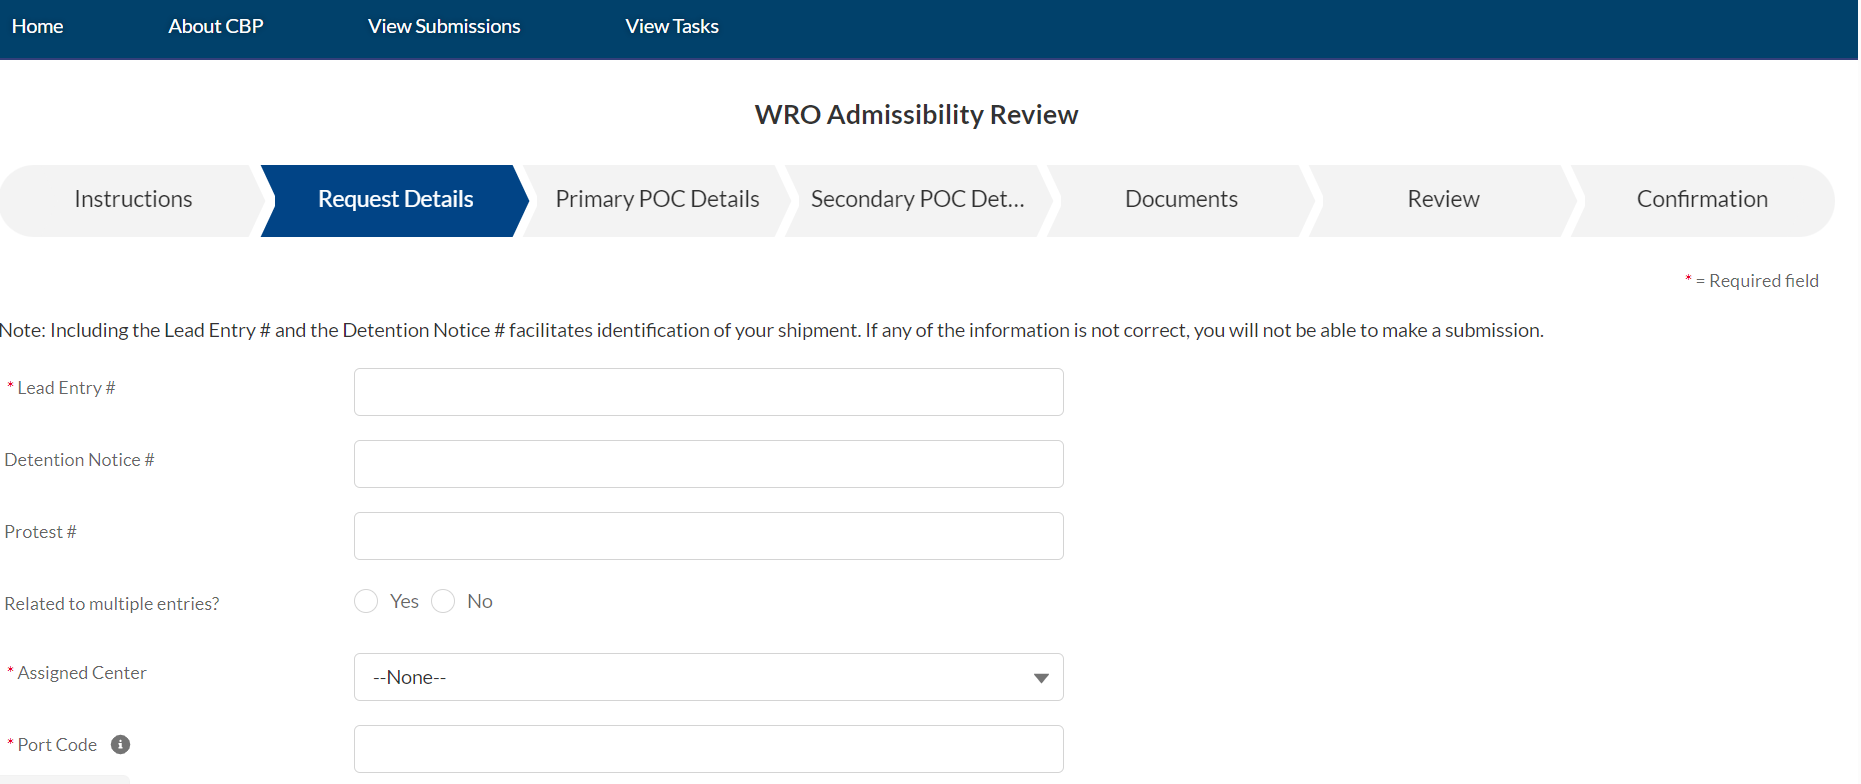Go to the Documents step

(1181, 200)
